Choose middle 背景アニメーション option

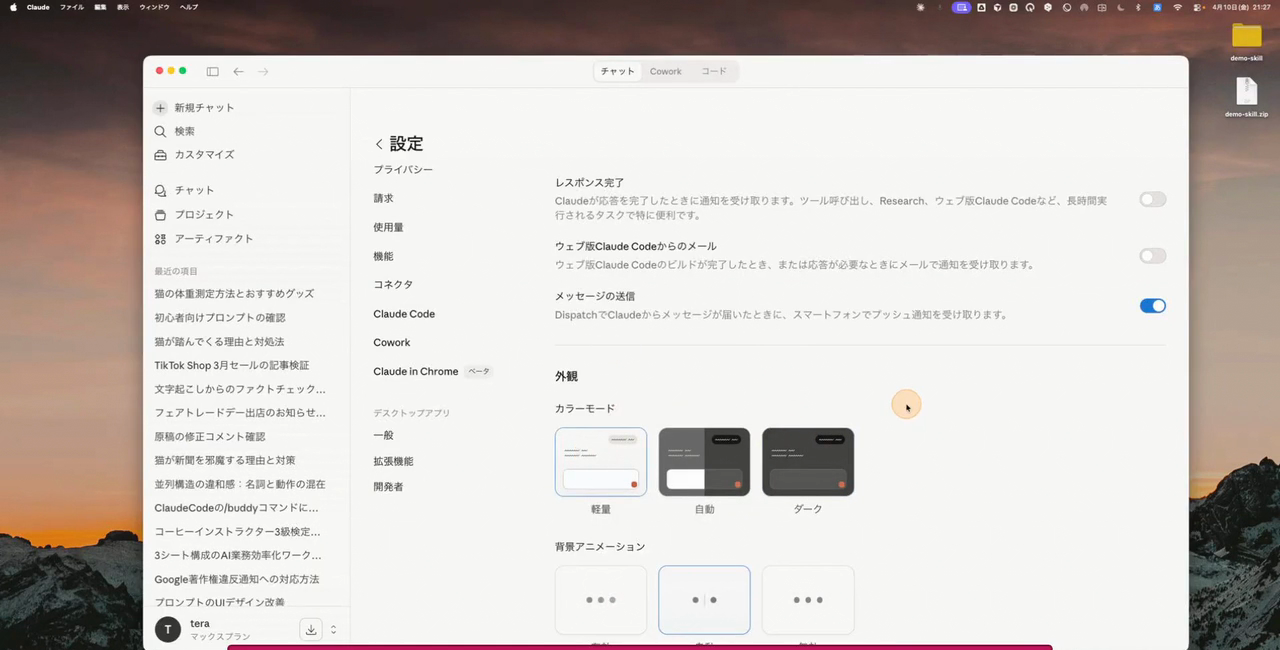pos(704,600)
